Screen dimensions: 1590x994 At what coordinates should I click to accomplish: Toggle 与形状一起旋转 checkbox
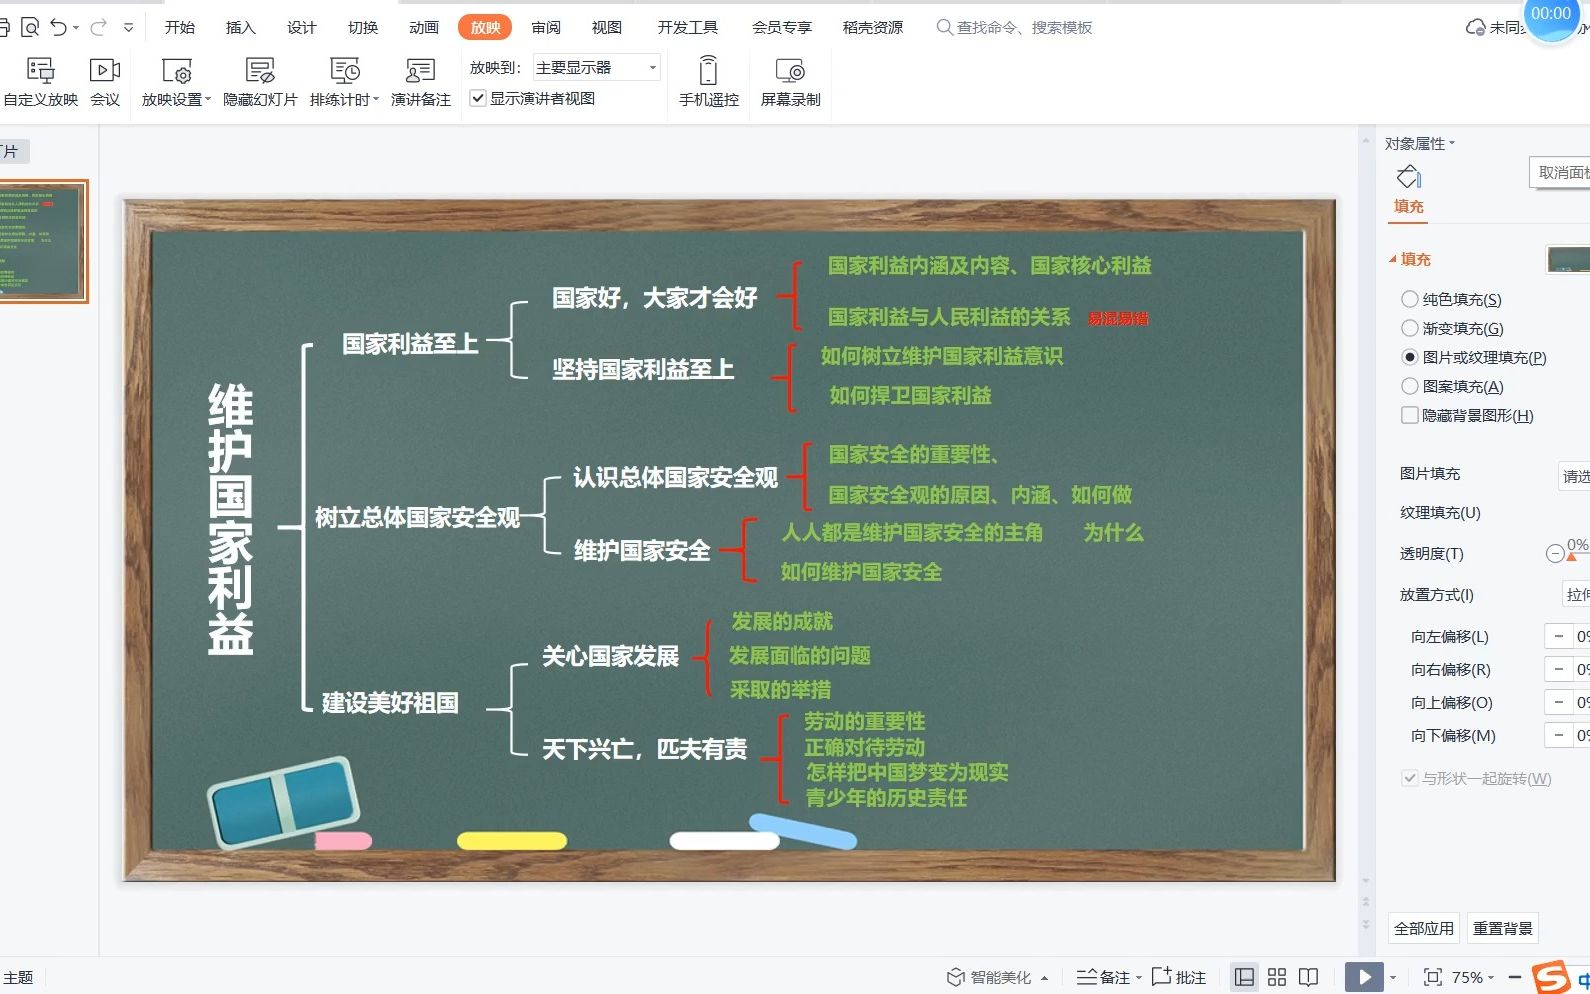coord(1410,778)
